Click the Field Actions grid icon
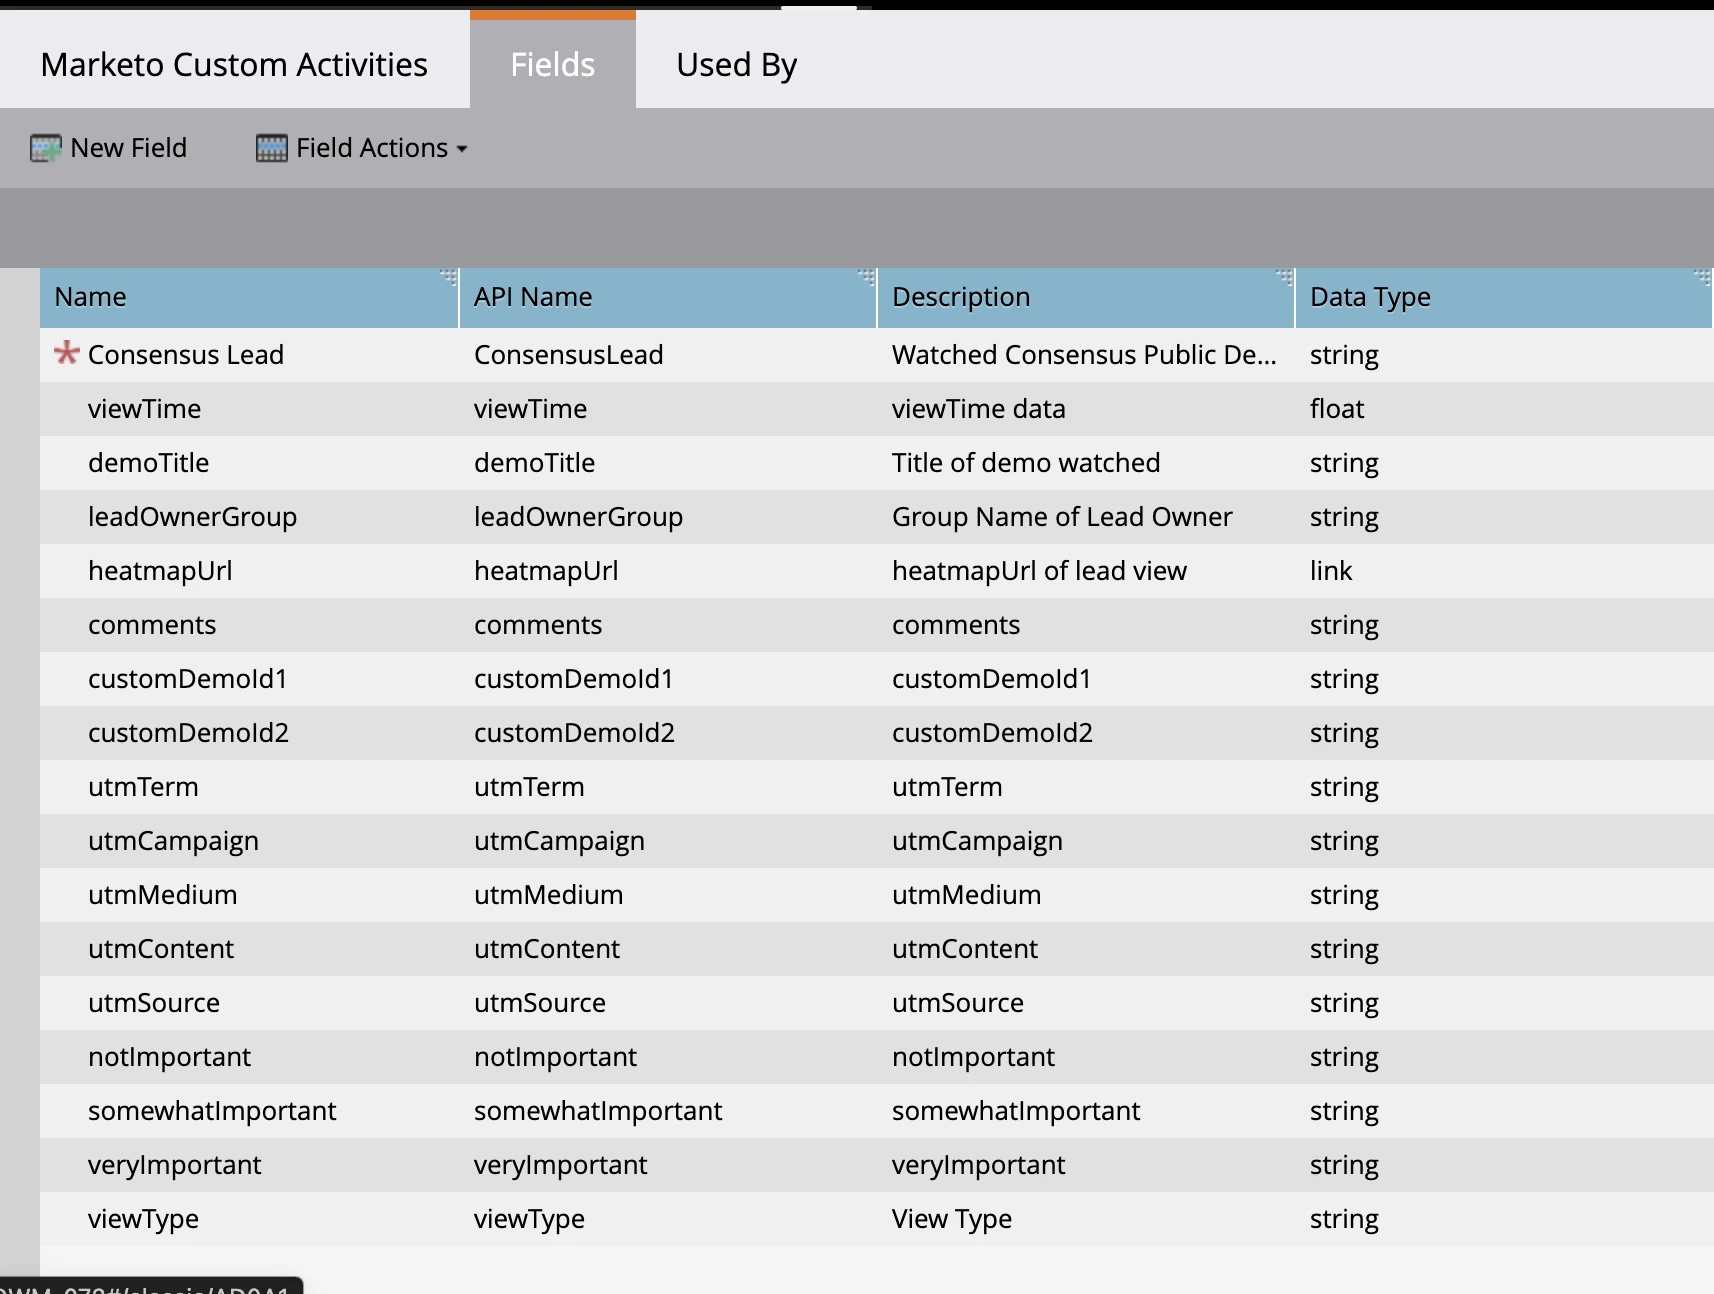 pyautogui.click(x=271, y=148)
